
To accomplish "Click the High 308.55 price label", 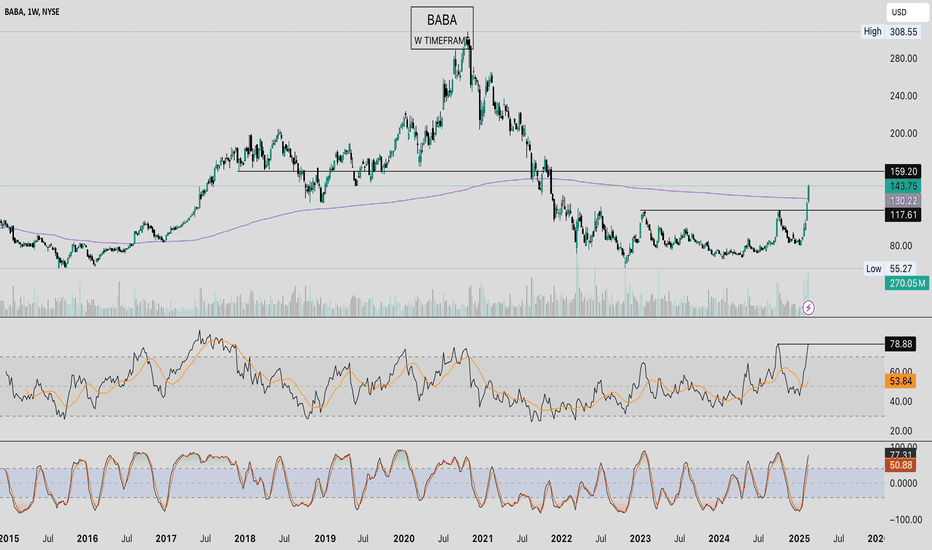I will [891, 32].
